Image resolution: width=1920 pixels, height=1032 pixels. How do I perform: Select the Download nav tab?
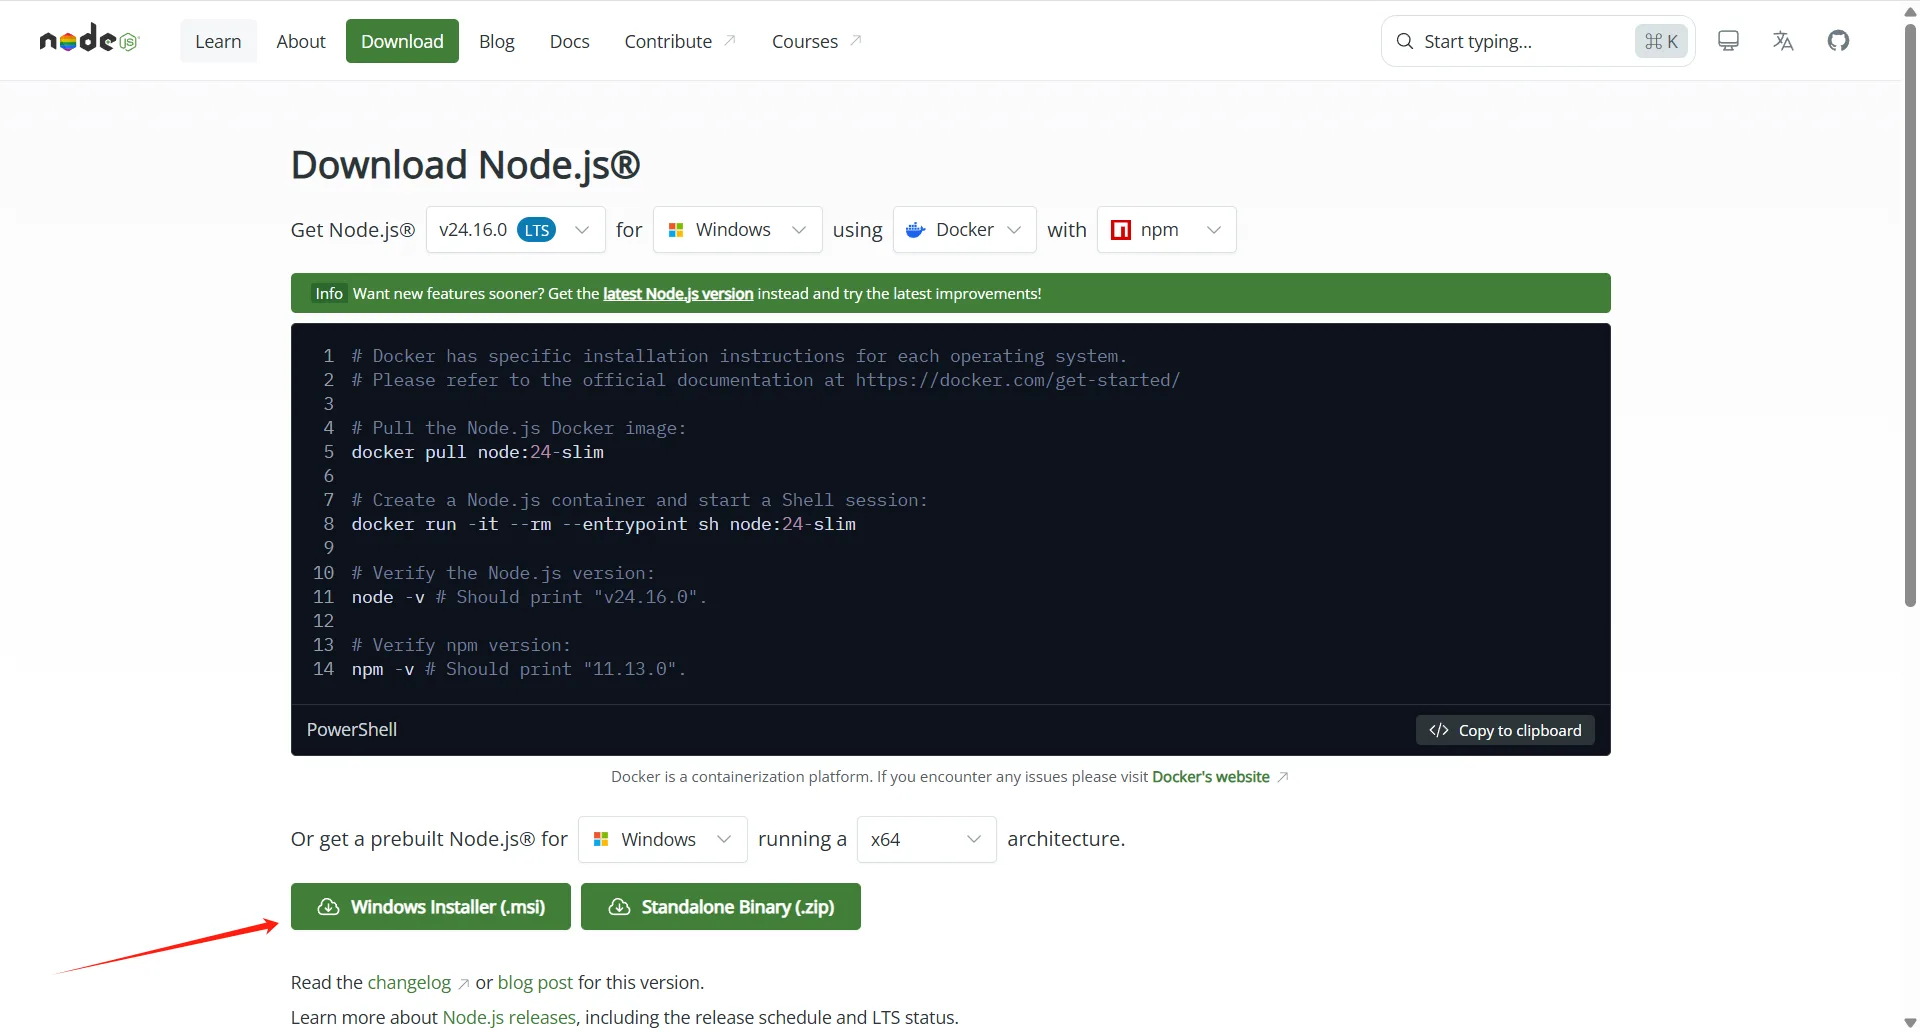point(402,41)
